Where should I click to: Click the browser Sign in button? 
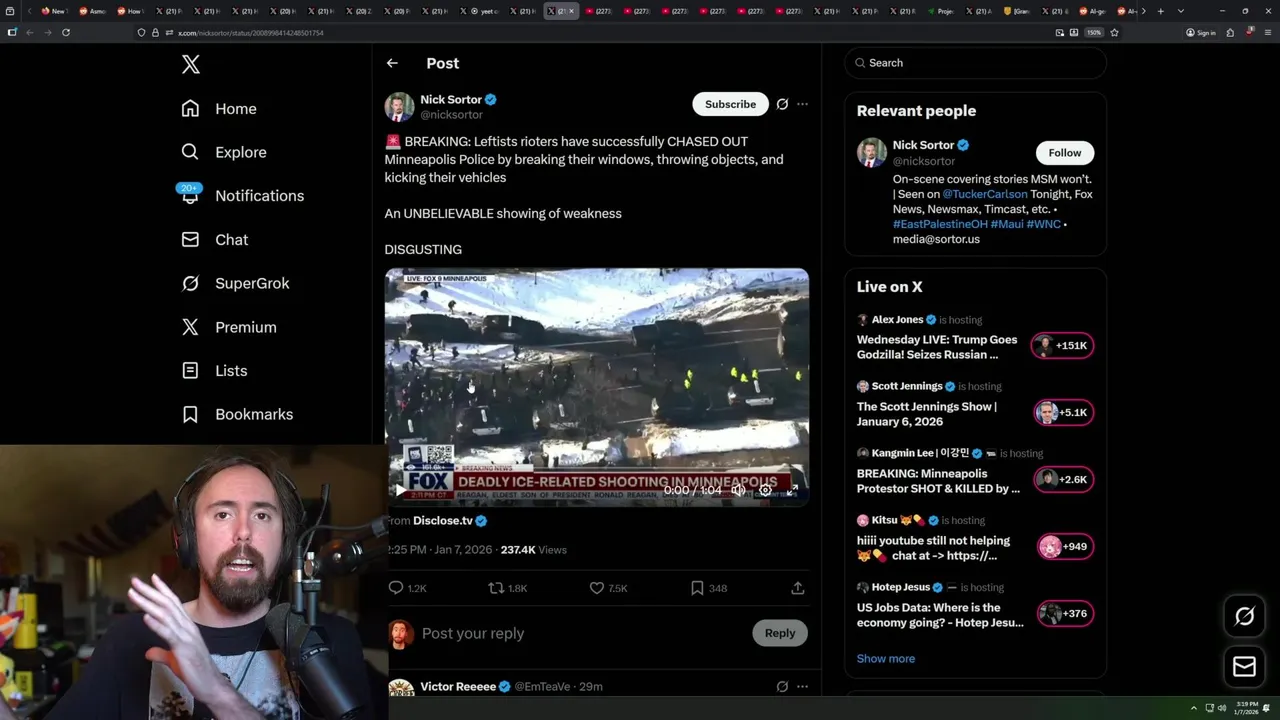pyautogui.click(x=1200, y=33)
